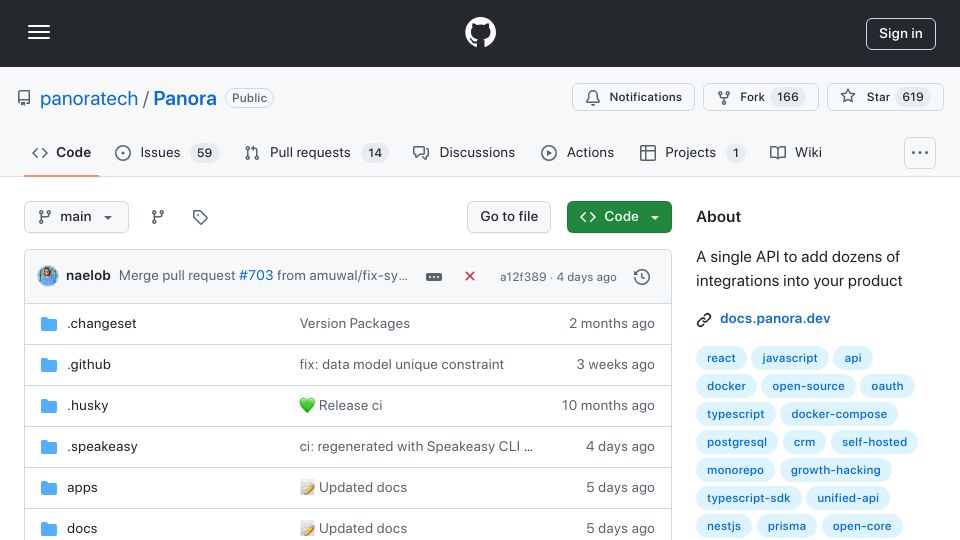Viewport: 960px width, 540px height.
Task: Open the .changeset folder
Action: click(102, 323)
